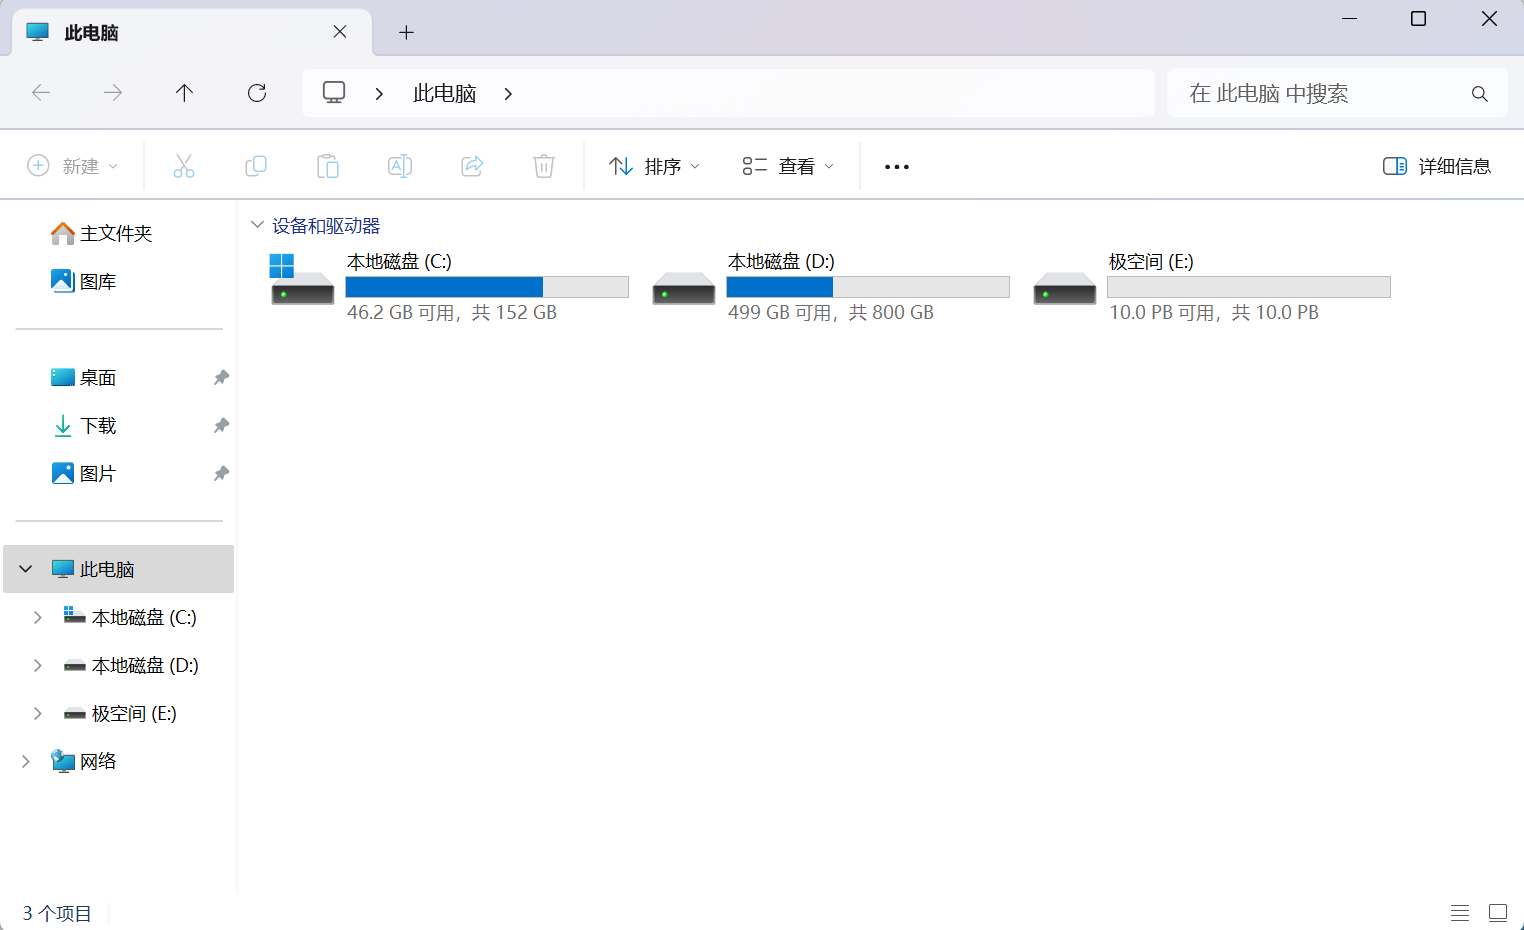Click the Share icon

(471, 166)
